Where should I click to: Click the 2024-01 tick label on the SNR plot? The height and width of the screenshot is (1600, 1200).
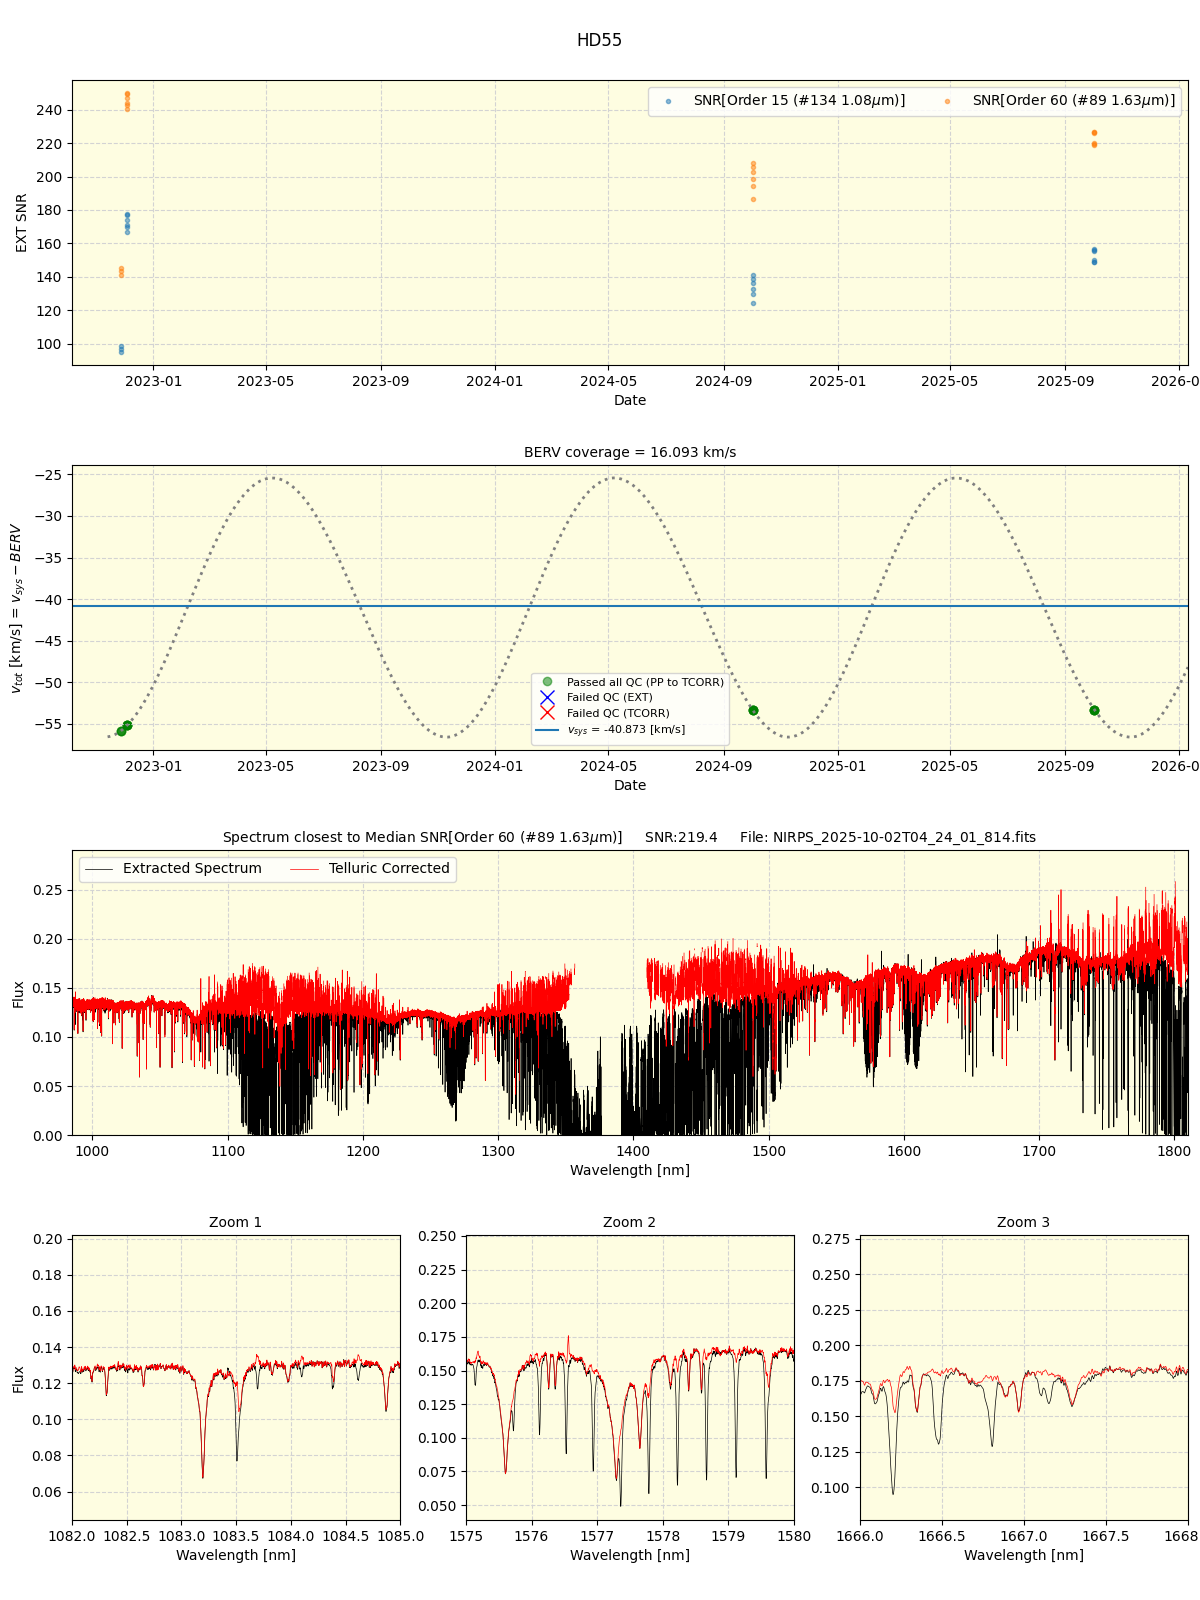coord(495,380)
